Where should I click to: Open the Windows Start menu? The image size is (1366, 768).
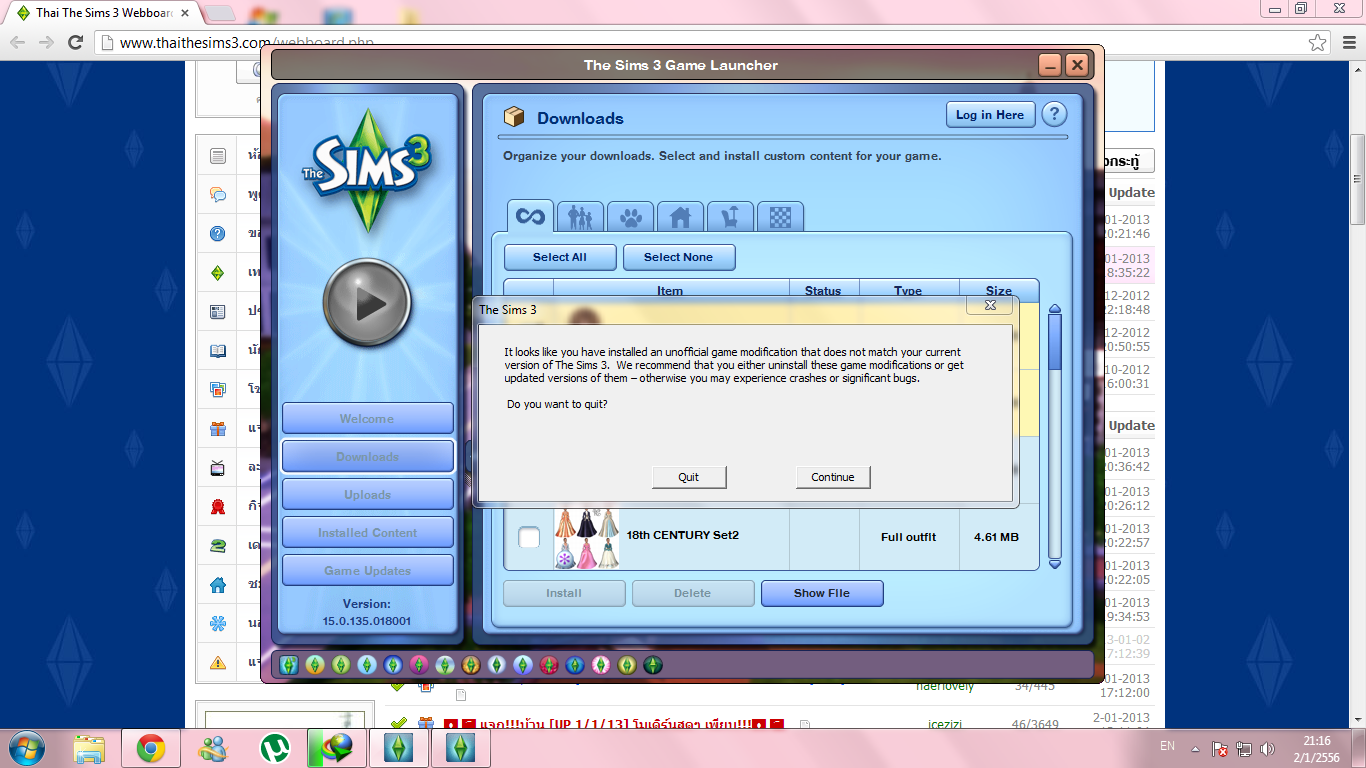tap(25, 748)
